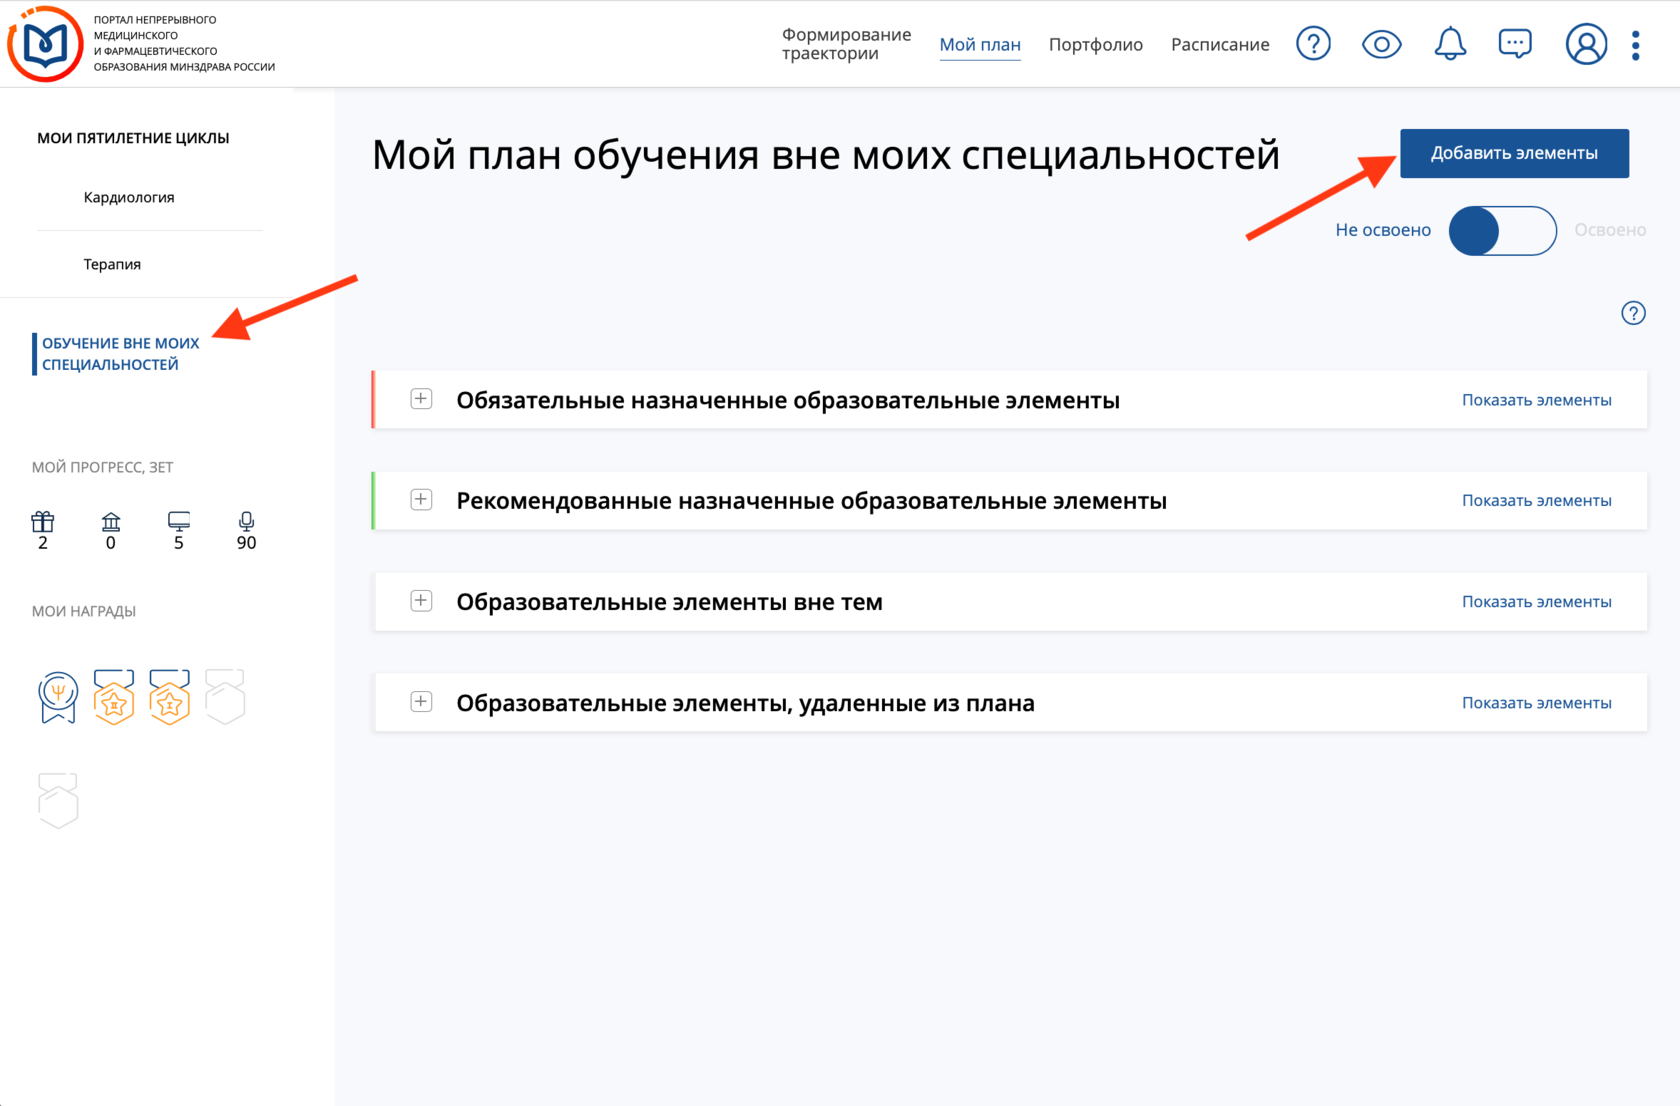Select Кардиология cycle in the sidebar
The width and height of the screenshot is (1680, 1106).
pos(129,197)
